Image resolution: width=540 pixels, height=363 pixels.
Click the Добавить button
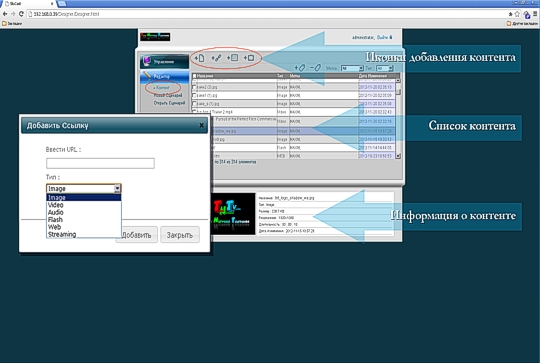(x=137, y=235)
